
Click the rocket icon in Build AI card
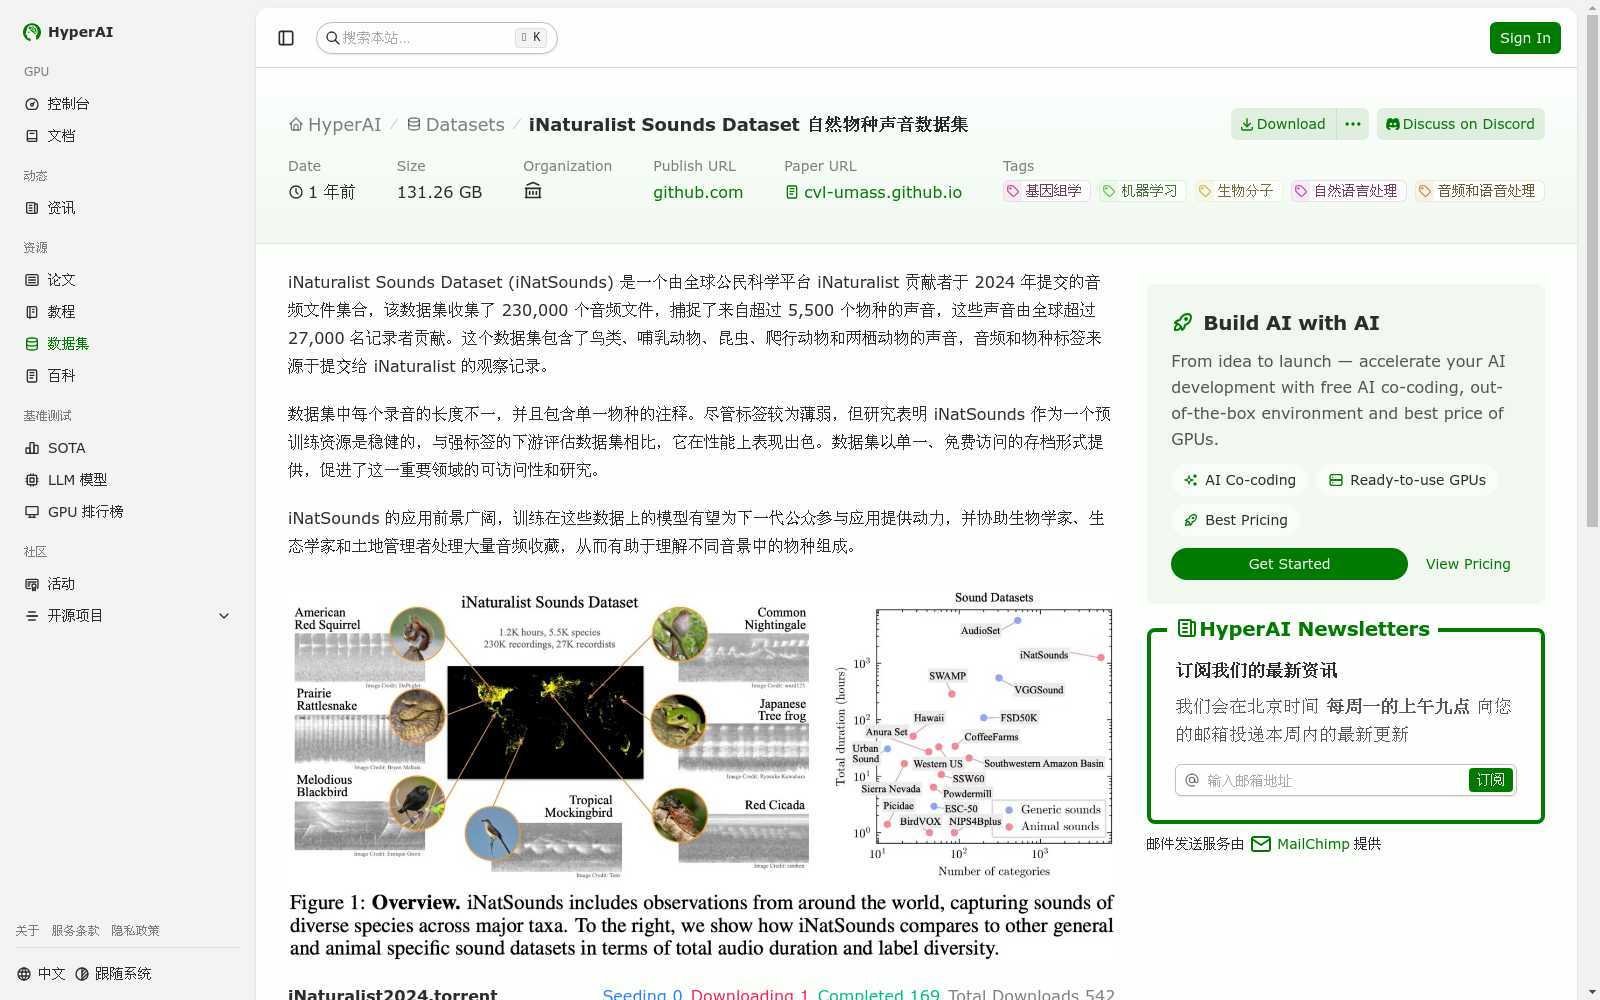(1183, 323)
